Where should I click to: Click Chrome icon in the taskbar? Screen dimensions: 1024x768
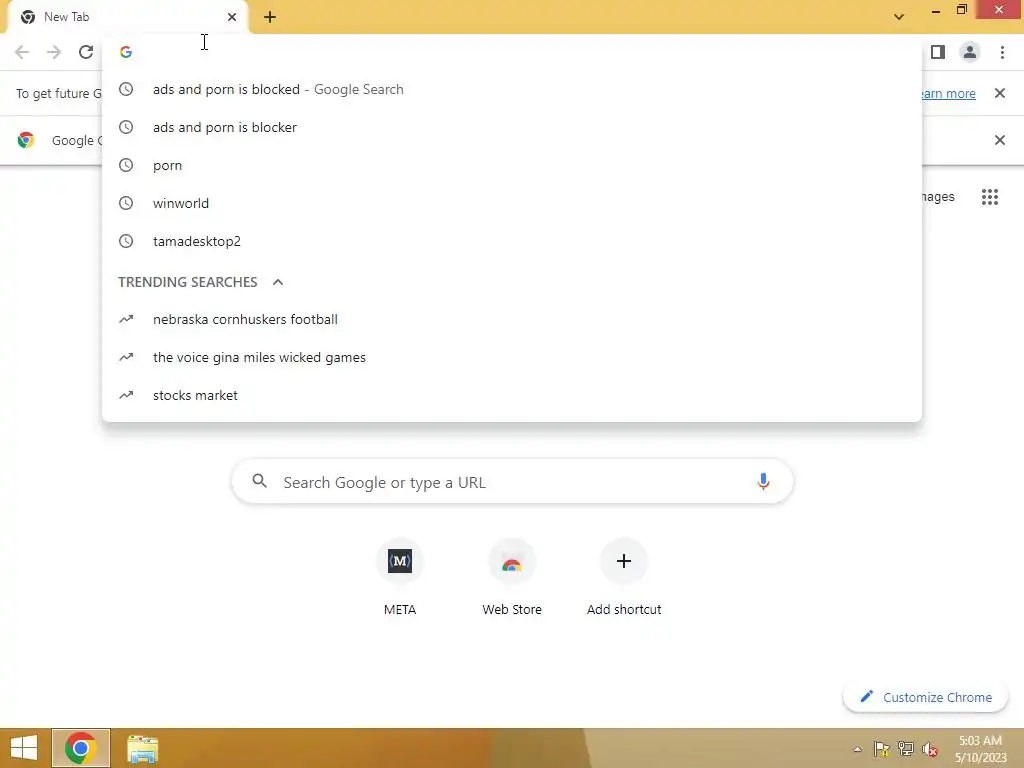point(81,748)
